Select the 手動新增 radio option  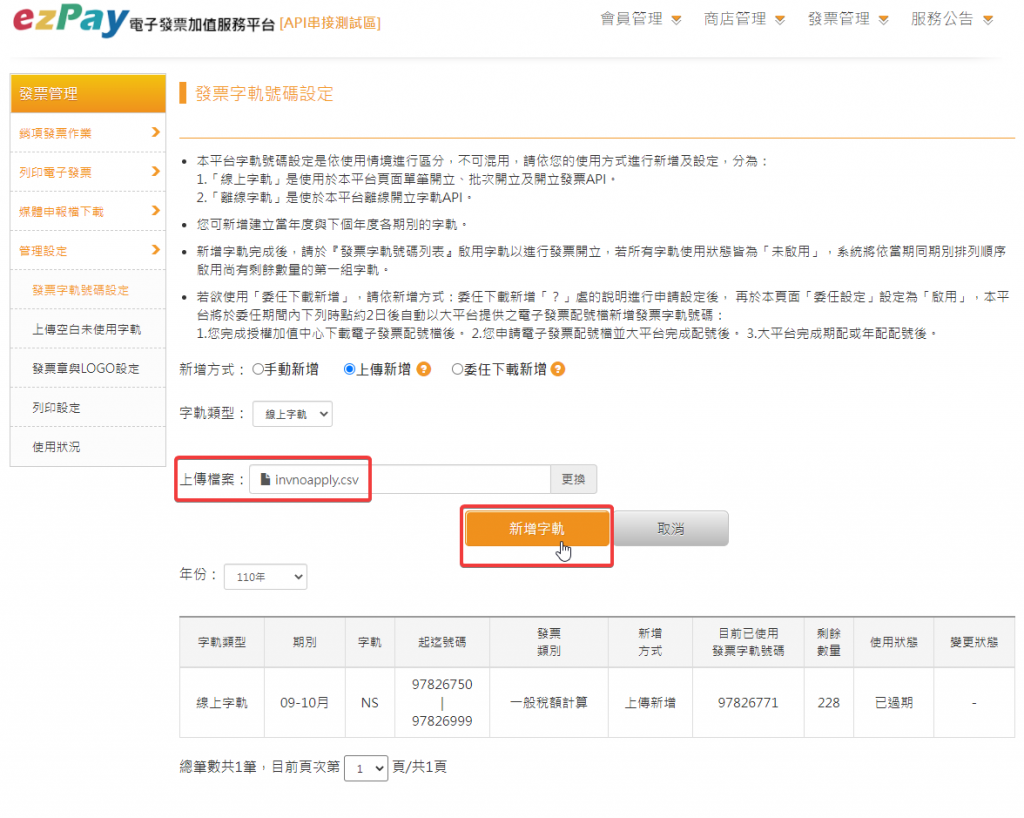coord(258,369)
